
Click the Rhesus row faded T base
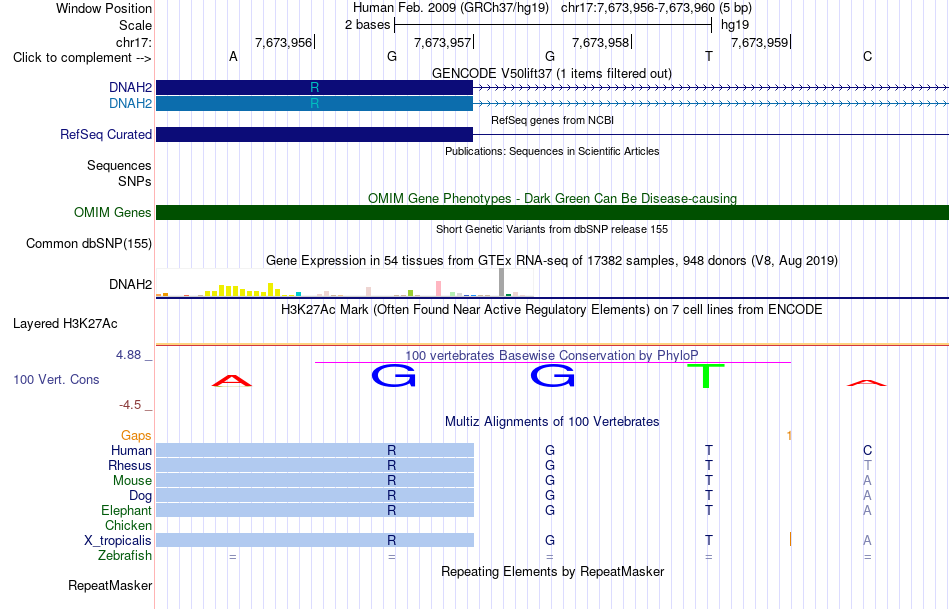868,465
